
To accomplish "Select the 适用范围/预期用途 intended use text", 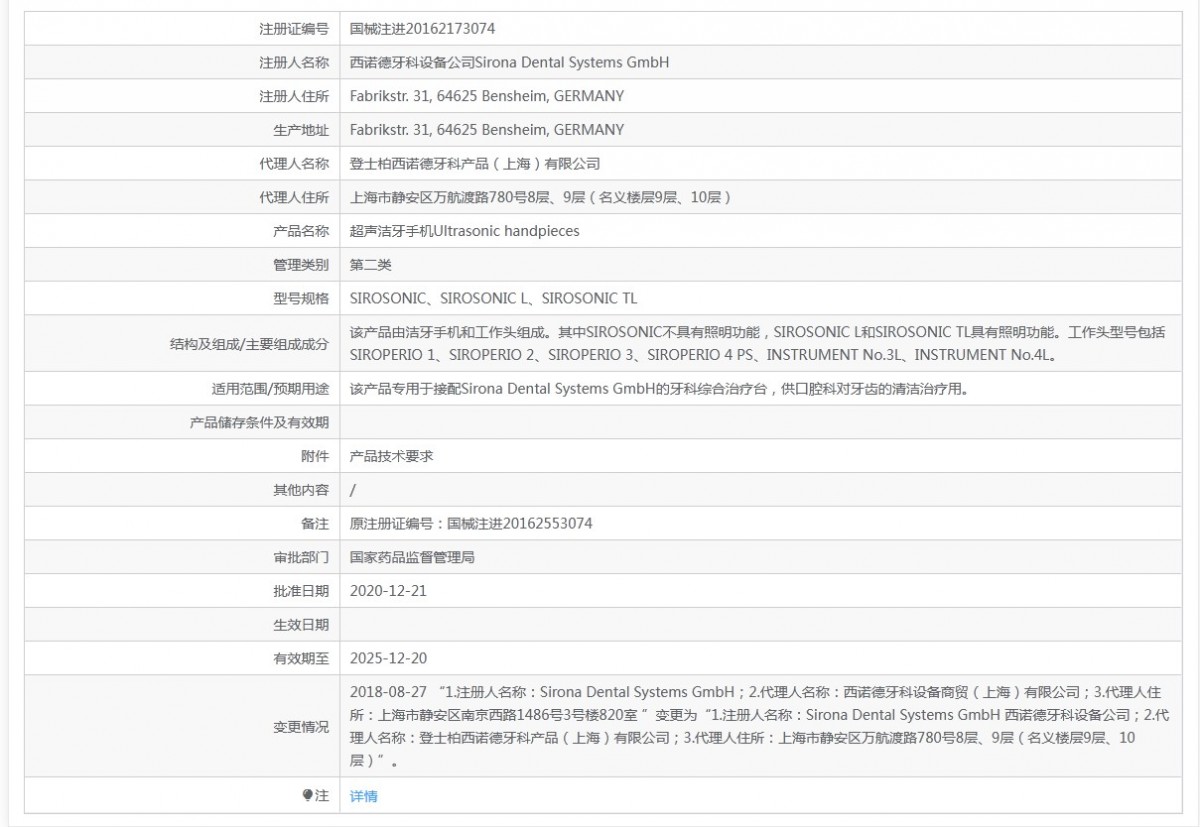I will [658, 388].
